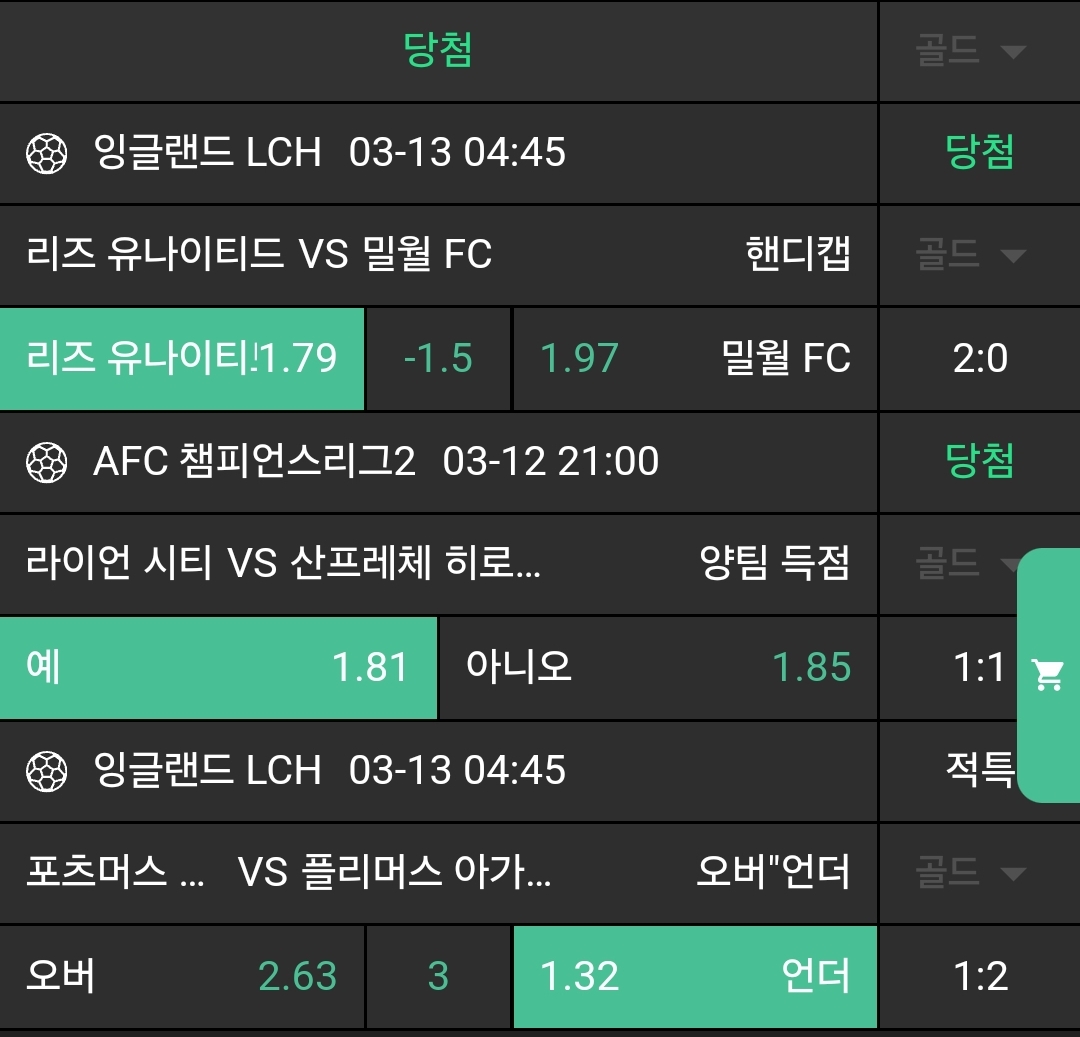Click the 2:0 final score cell

(980, 358)
